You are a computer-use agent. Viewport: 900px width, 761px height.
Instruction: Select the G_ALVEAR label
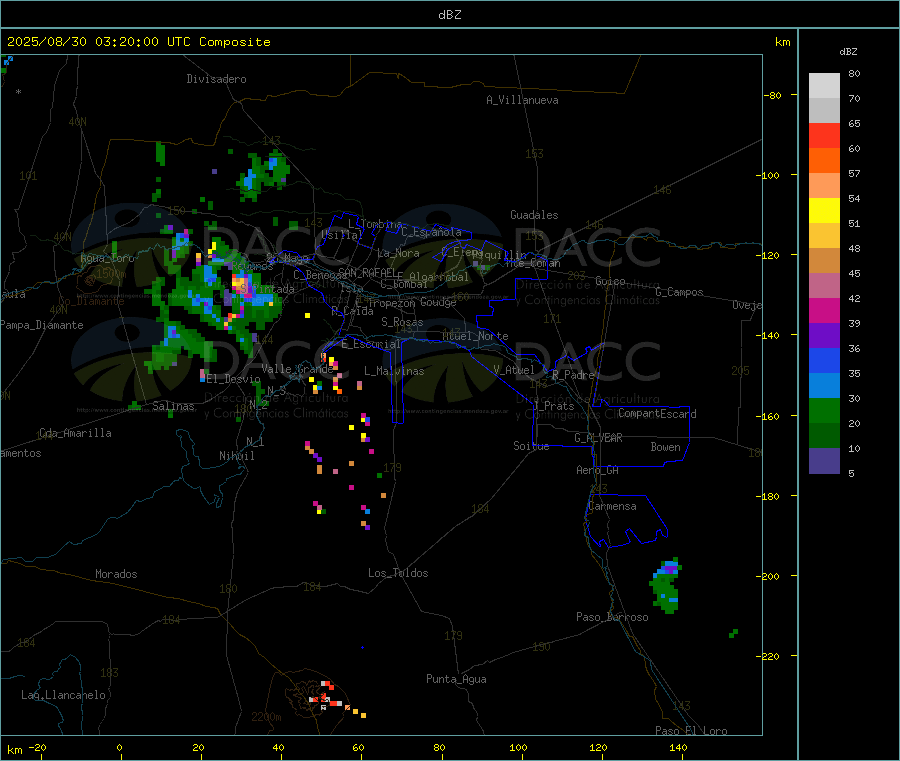[x=598, y=438]
